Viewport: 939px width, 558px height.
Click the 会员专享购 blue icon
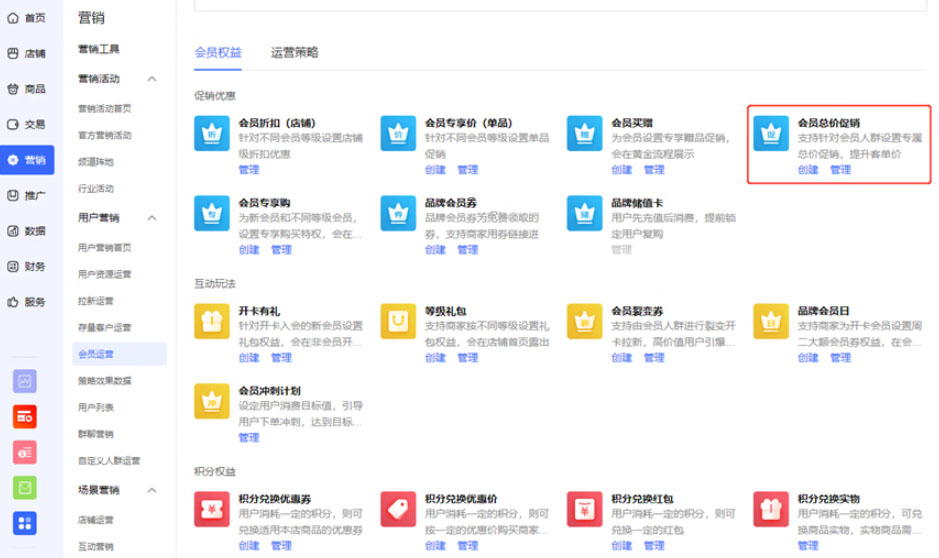[211, 213]
